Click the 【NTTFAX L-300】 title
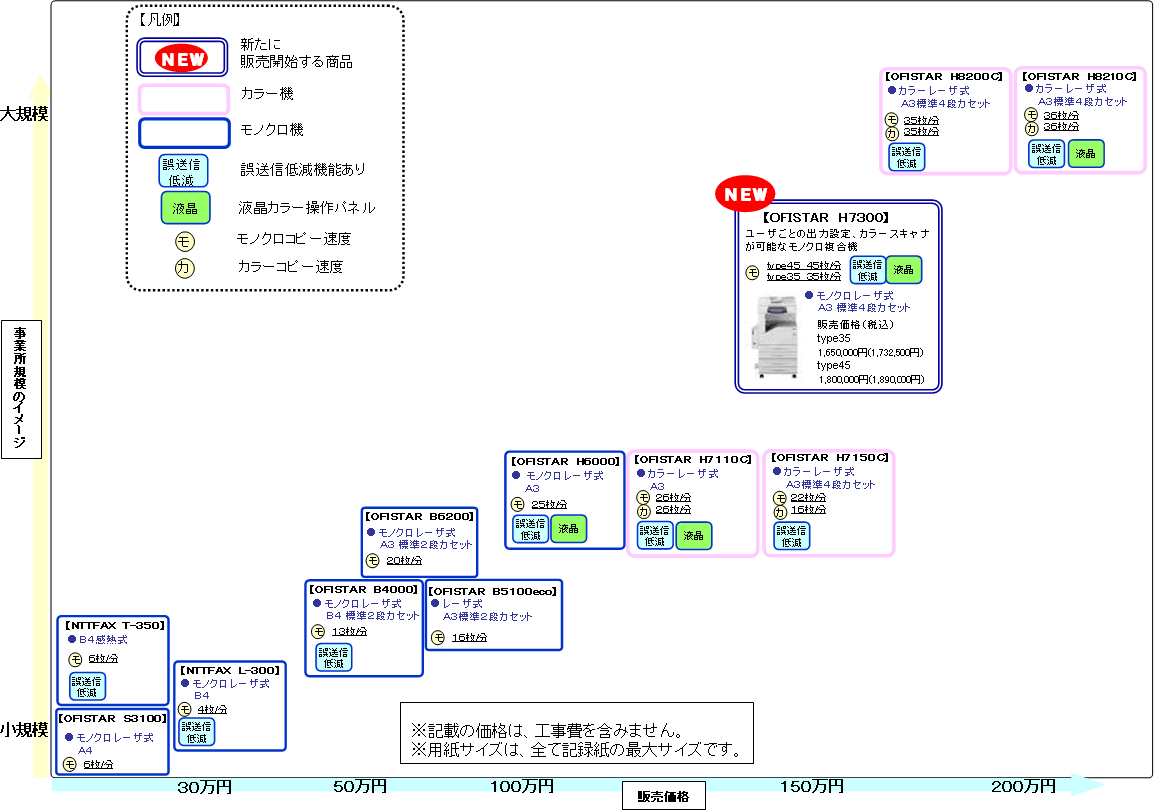 coord(230,670)
